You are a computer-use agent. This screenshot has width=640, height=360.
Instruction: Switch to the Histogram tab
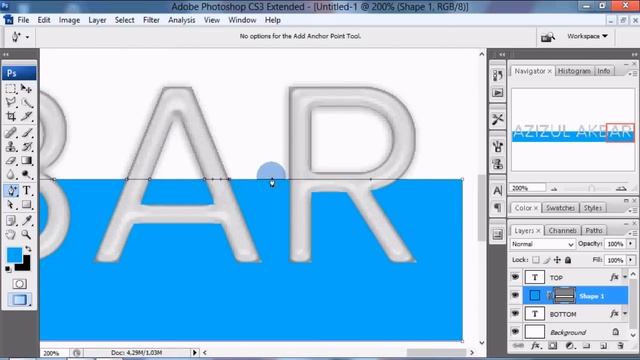coord(574,71)
